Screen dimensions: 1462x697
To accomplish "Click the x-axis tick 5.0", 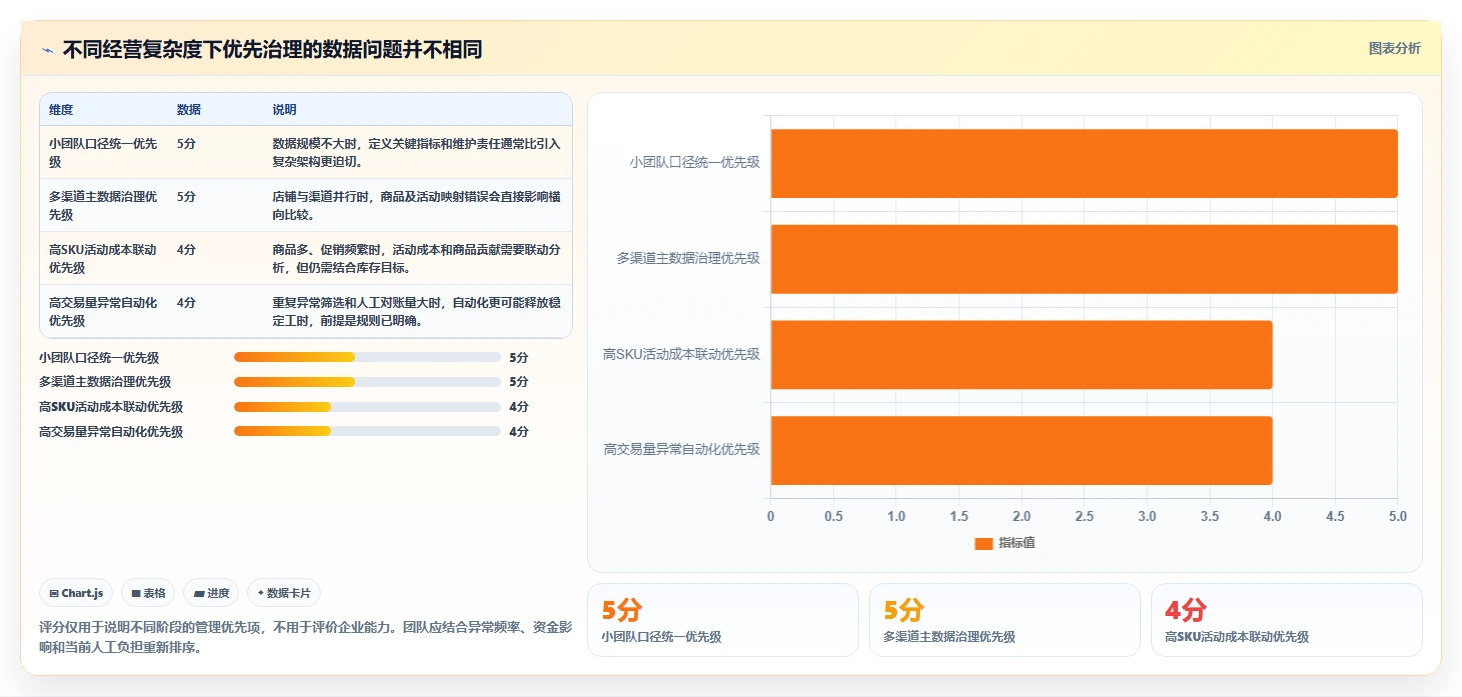I will [x=1398, y=517].
